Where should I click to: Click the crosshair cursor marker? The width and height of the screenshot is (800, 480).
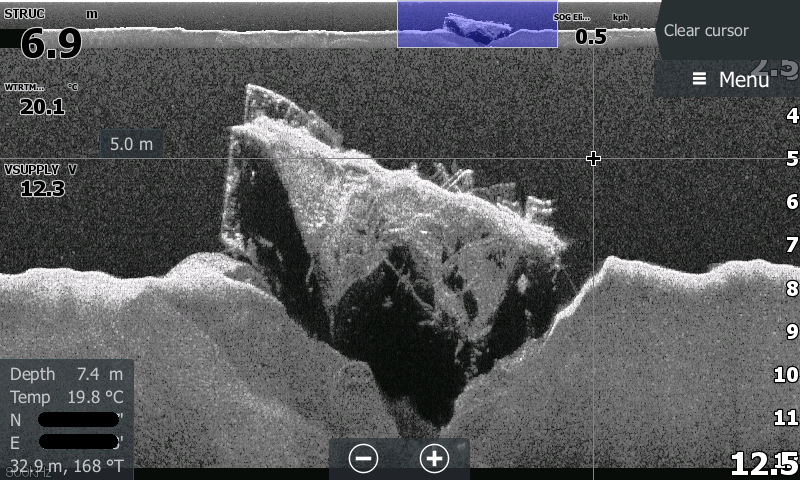(594, 158)
